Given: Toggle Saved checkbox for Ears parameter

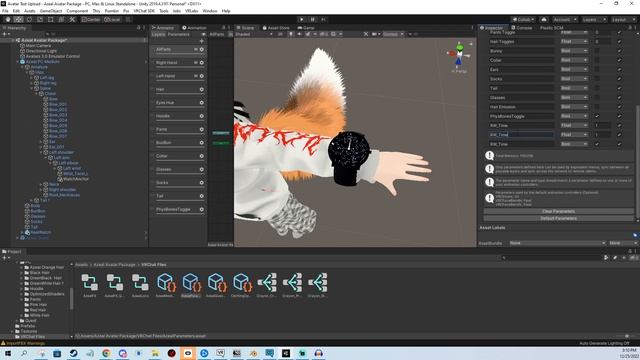Looking at the screenshot, I should pyautogui.click(x=619, y=70).
